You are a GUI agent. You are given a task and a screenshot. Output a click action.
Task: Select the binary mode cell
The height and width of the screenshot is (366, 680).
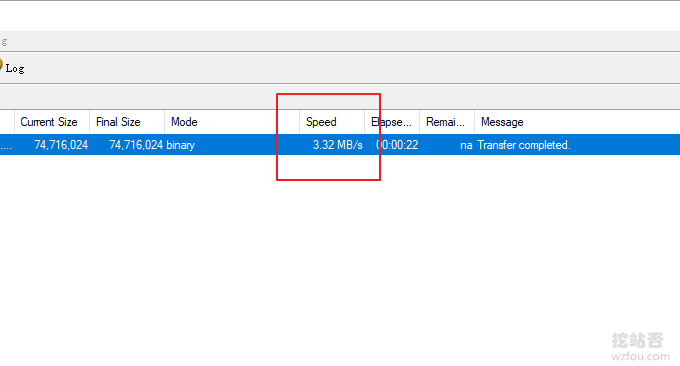click(x=180, y=145)
